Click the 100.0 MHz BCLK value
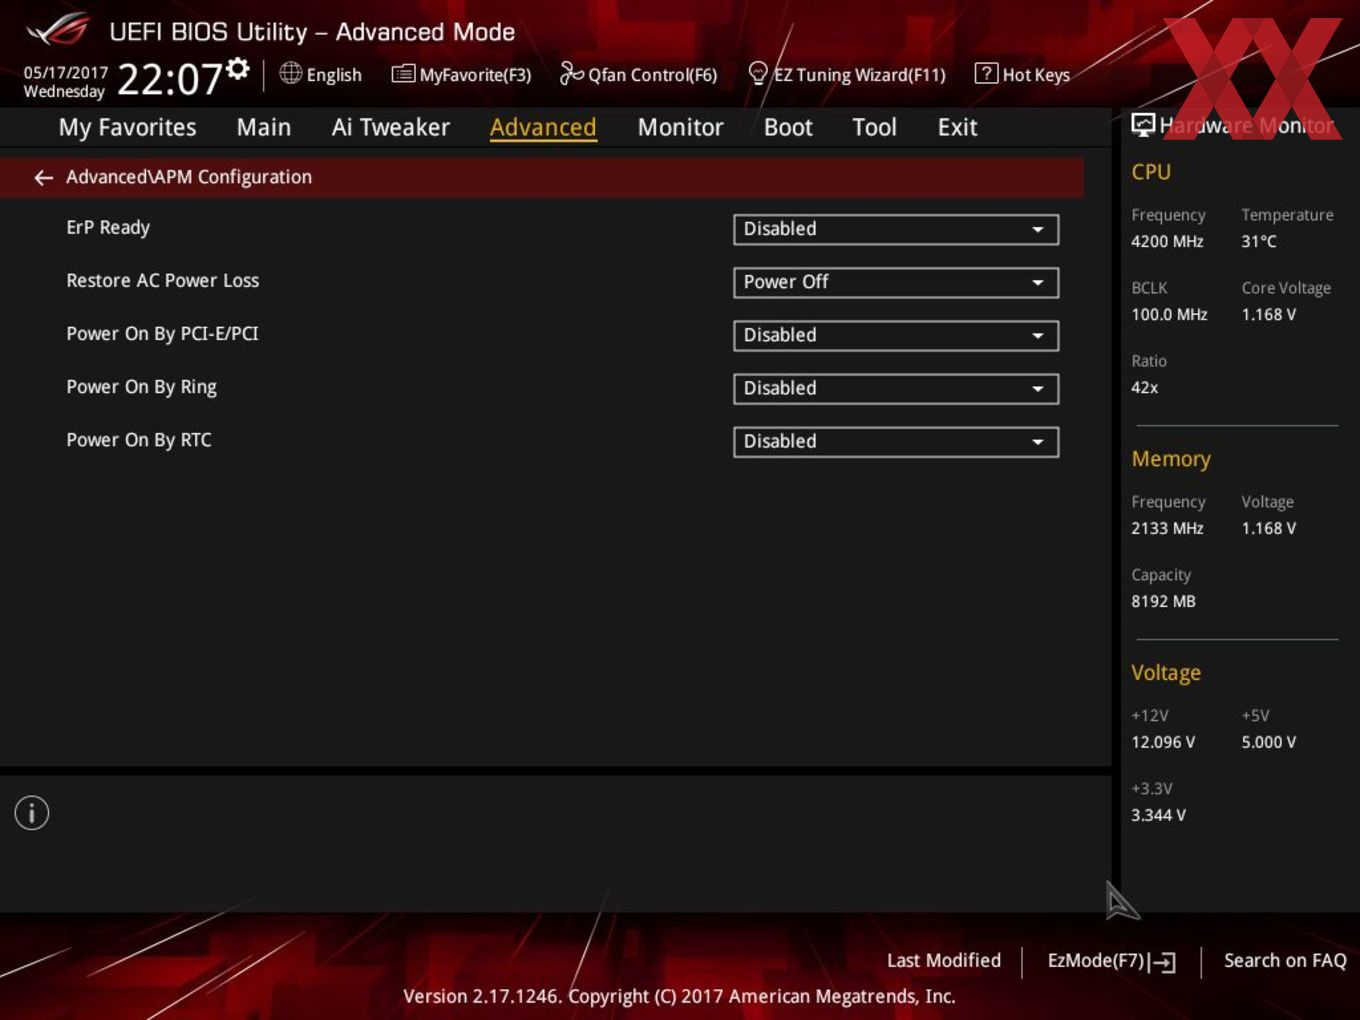The image size is (1360, 1020). tap(1169, 314)
